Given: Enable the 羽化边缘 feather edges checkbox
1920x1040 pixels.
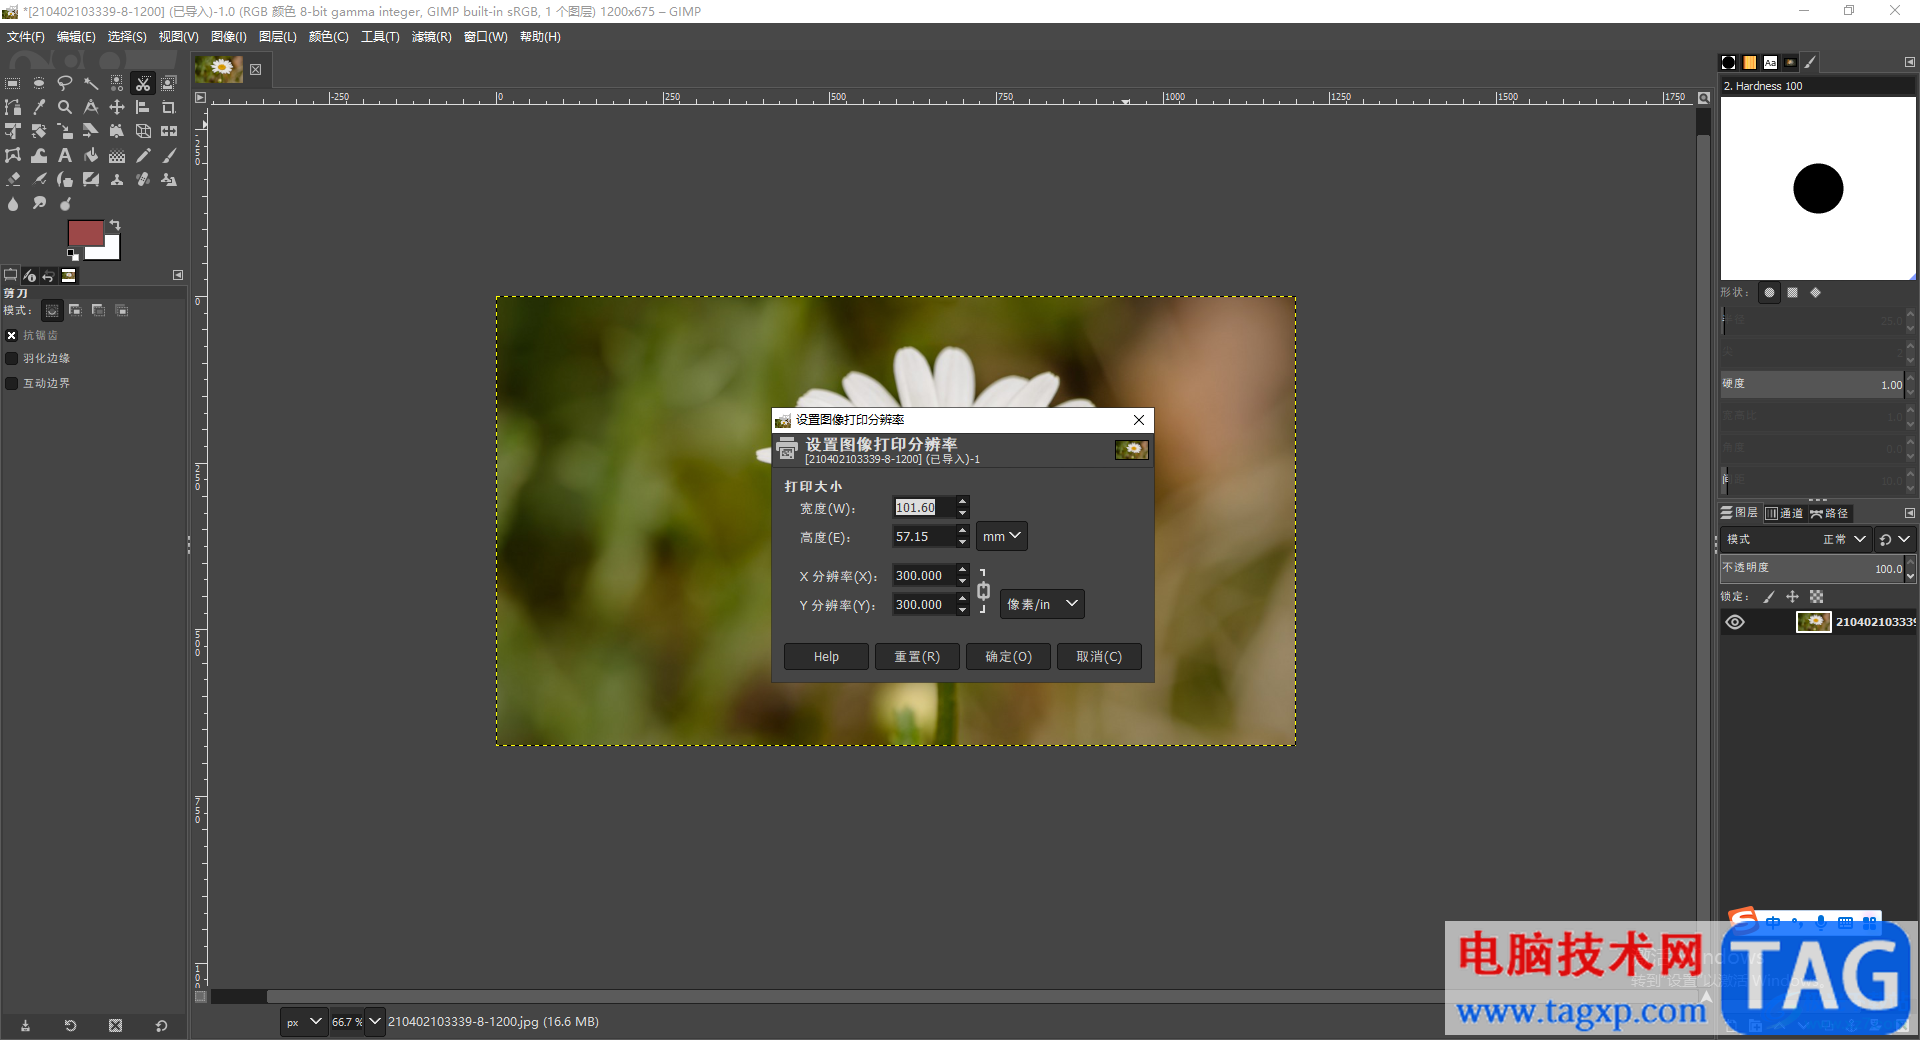Looking at the screenshot, I should [12, 358].
